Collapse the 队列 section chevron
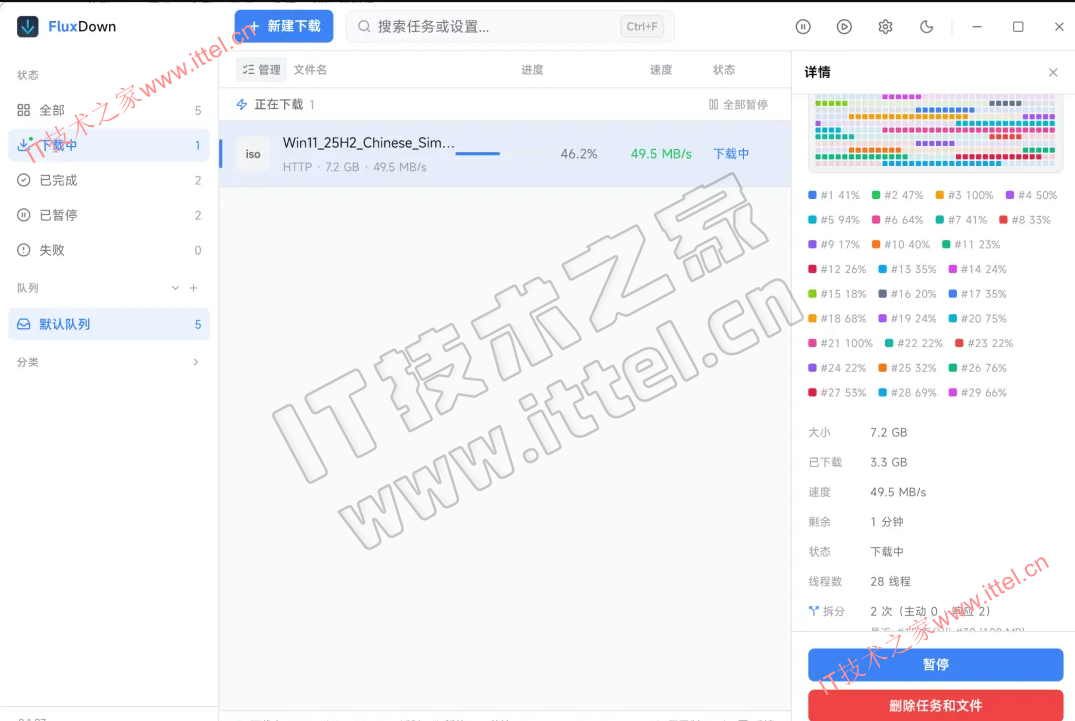Screen dimensions: 1075x721 pos(175,288)
